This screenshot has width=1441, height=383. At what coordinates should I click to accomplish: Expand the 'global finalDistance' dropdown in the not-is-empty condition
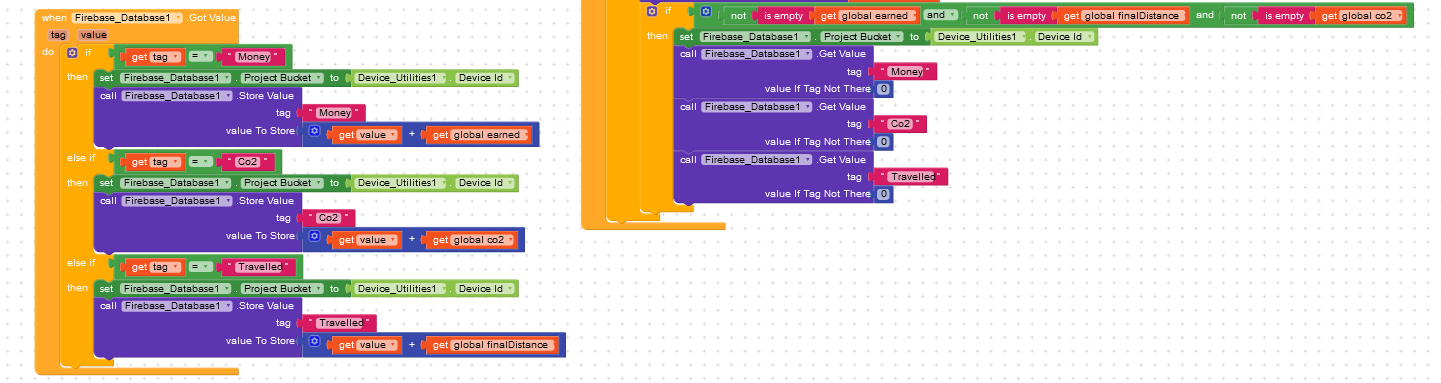(1136, 16)
